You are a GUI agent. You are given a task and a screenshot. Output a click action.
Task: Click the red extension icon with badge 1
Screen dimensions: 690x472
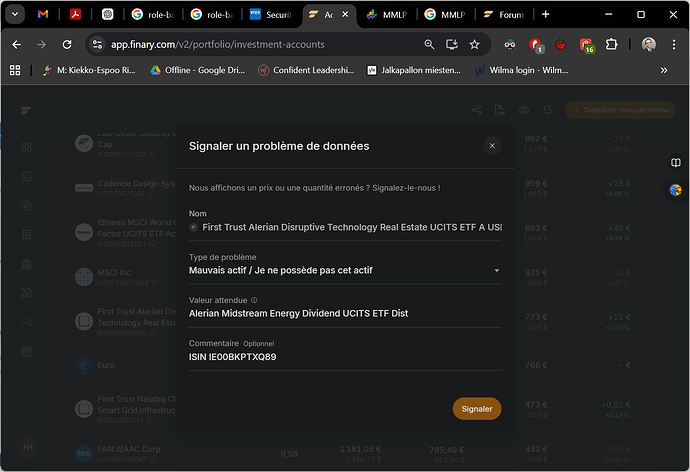(x=536, y=45)
